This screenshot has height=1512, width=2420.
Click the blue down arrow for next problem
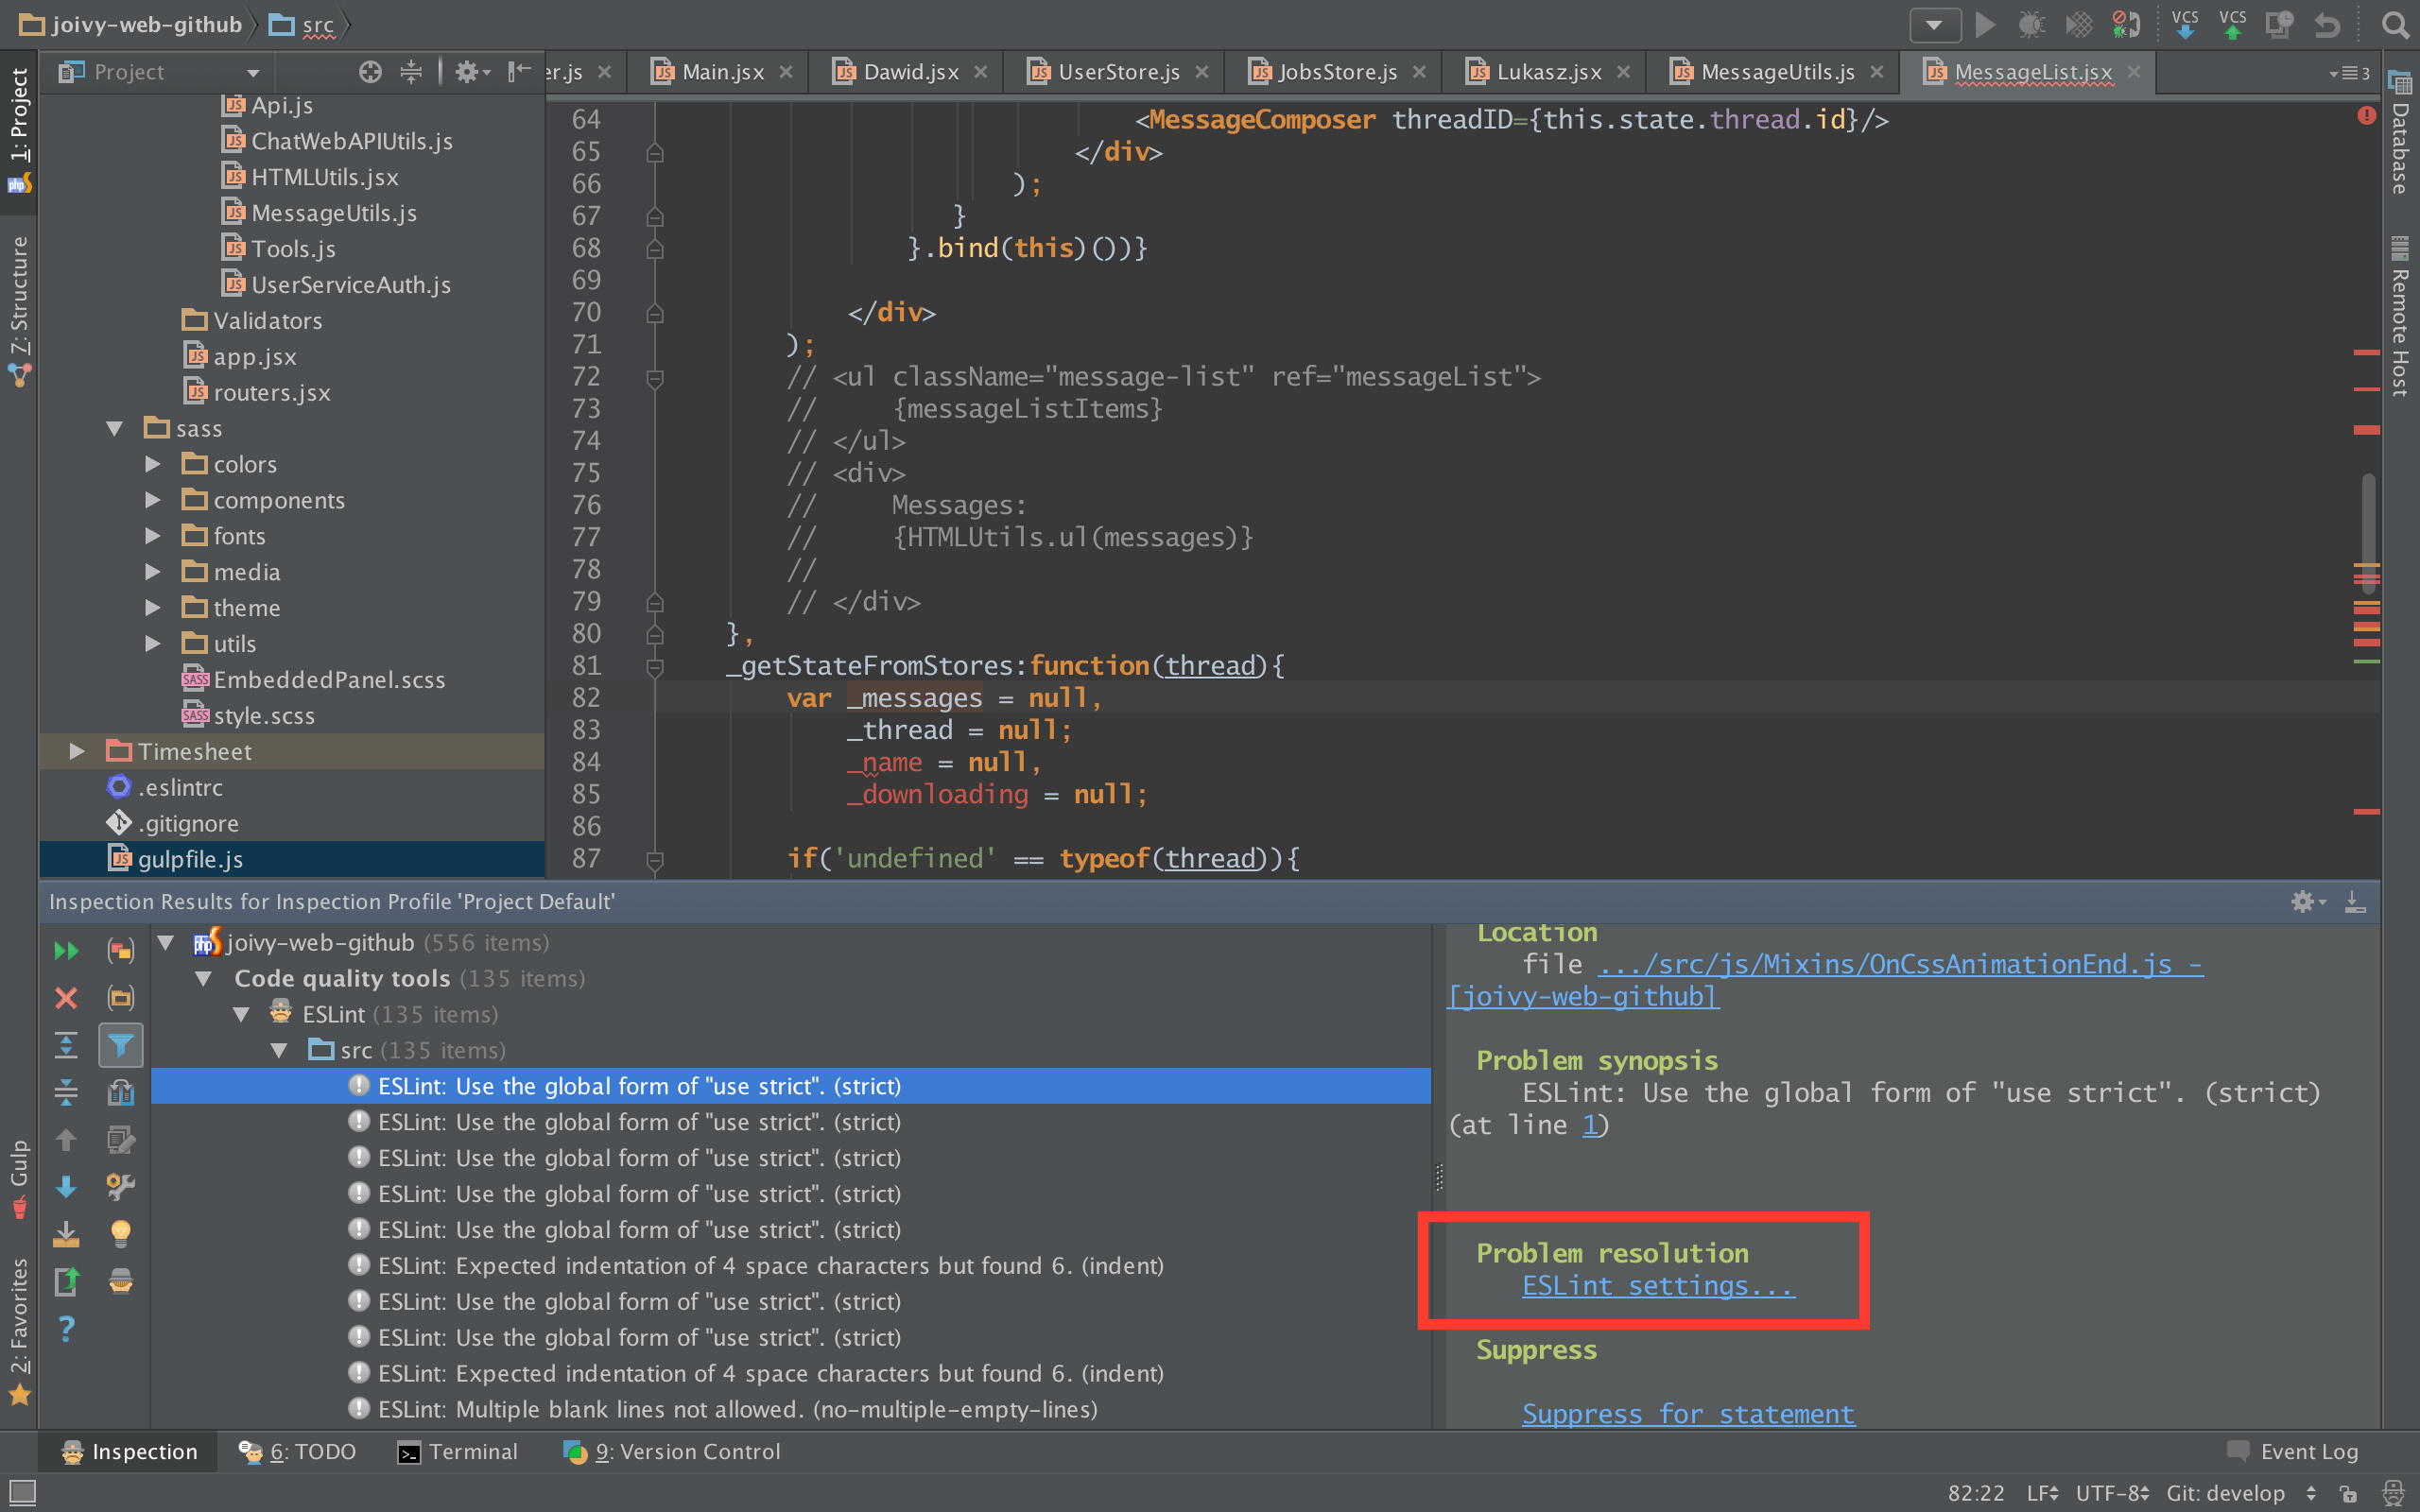(x=66, y=1186)
